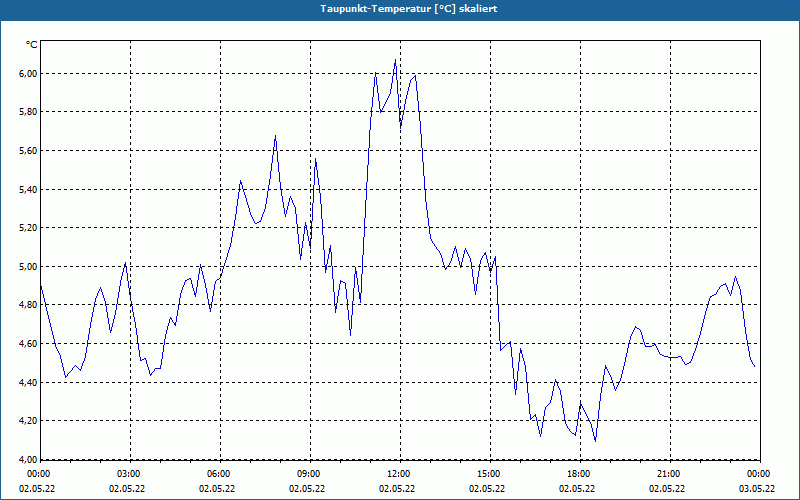Image resolution: width=800 pixels, height=500 pixels.
Task: Click the dew point curve's highest peak near 12:00
Action: coord(395,60)
